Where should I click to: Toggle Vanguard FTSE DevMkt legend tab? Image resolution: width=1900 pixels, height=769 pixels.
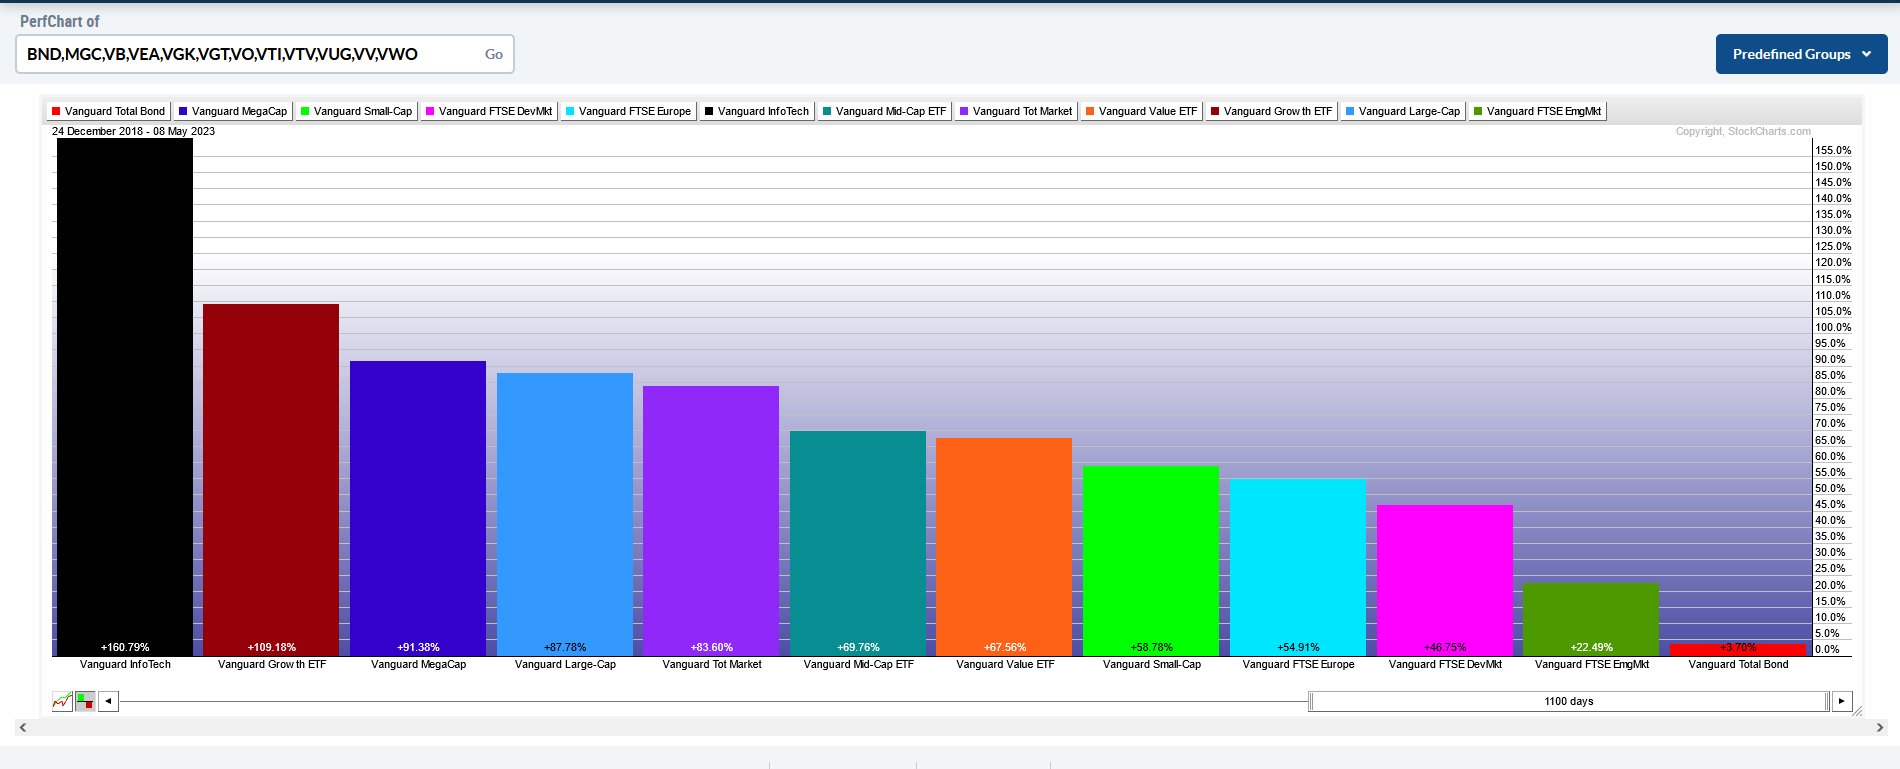(489, 111)
